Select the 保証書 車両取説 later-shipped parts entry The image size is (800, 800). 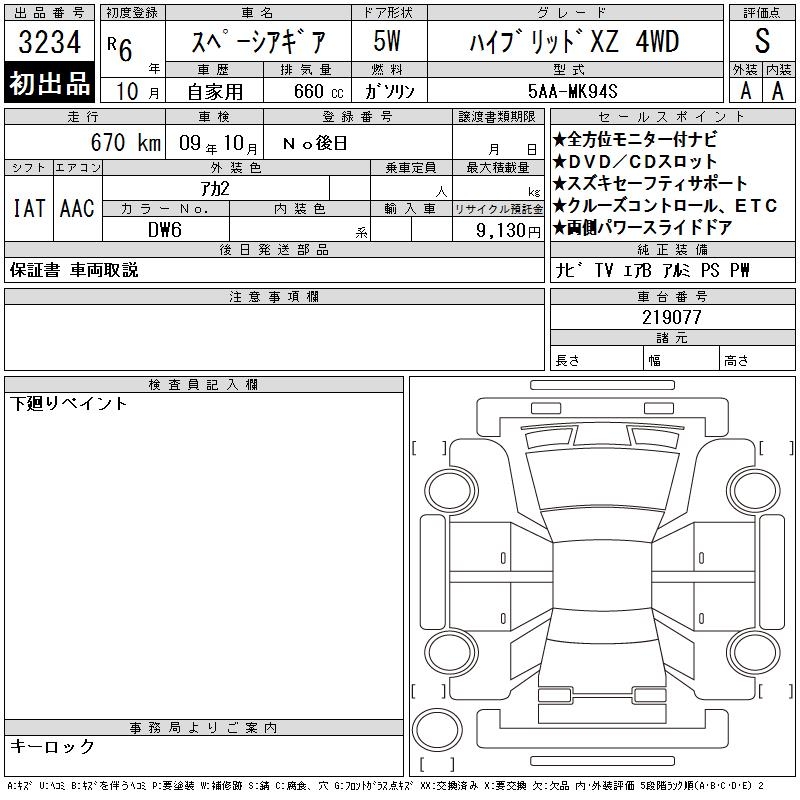click(74, 270)
